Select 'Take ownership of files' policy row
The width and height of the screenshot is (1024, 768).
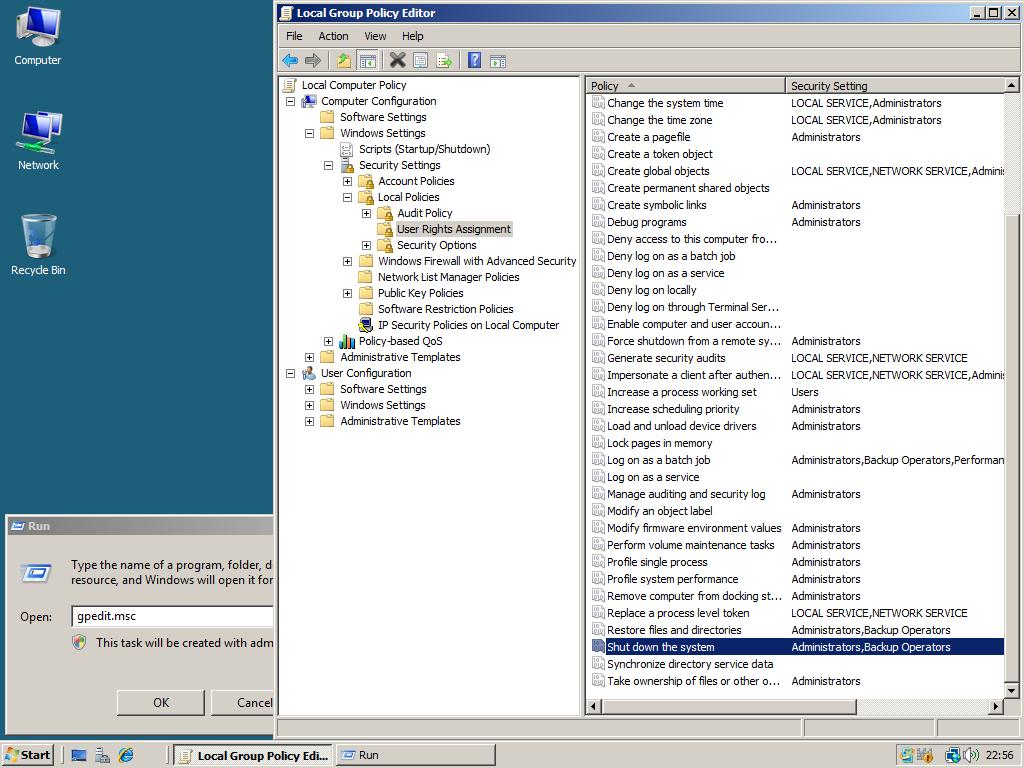pyautogui.click(x=797, y=680)
